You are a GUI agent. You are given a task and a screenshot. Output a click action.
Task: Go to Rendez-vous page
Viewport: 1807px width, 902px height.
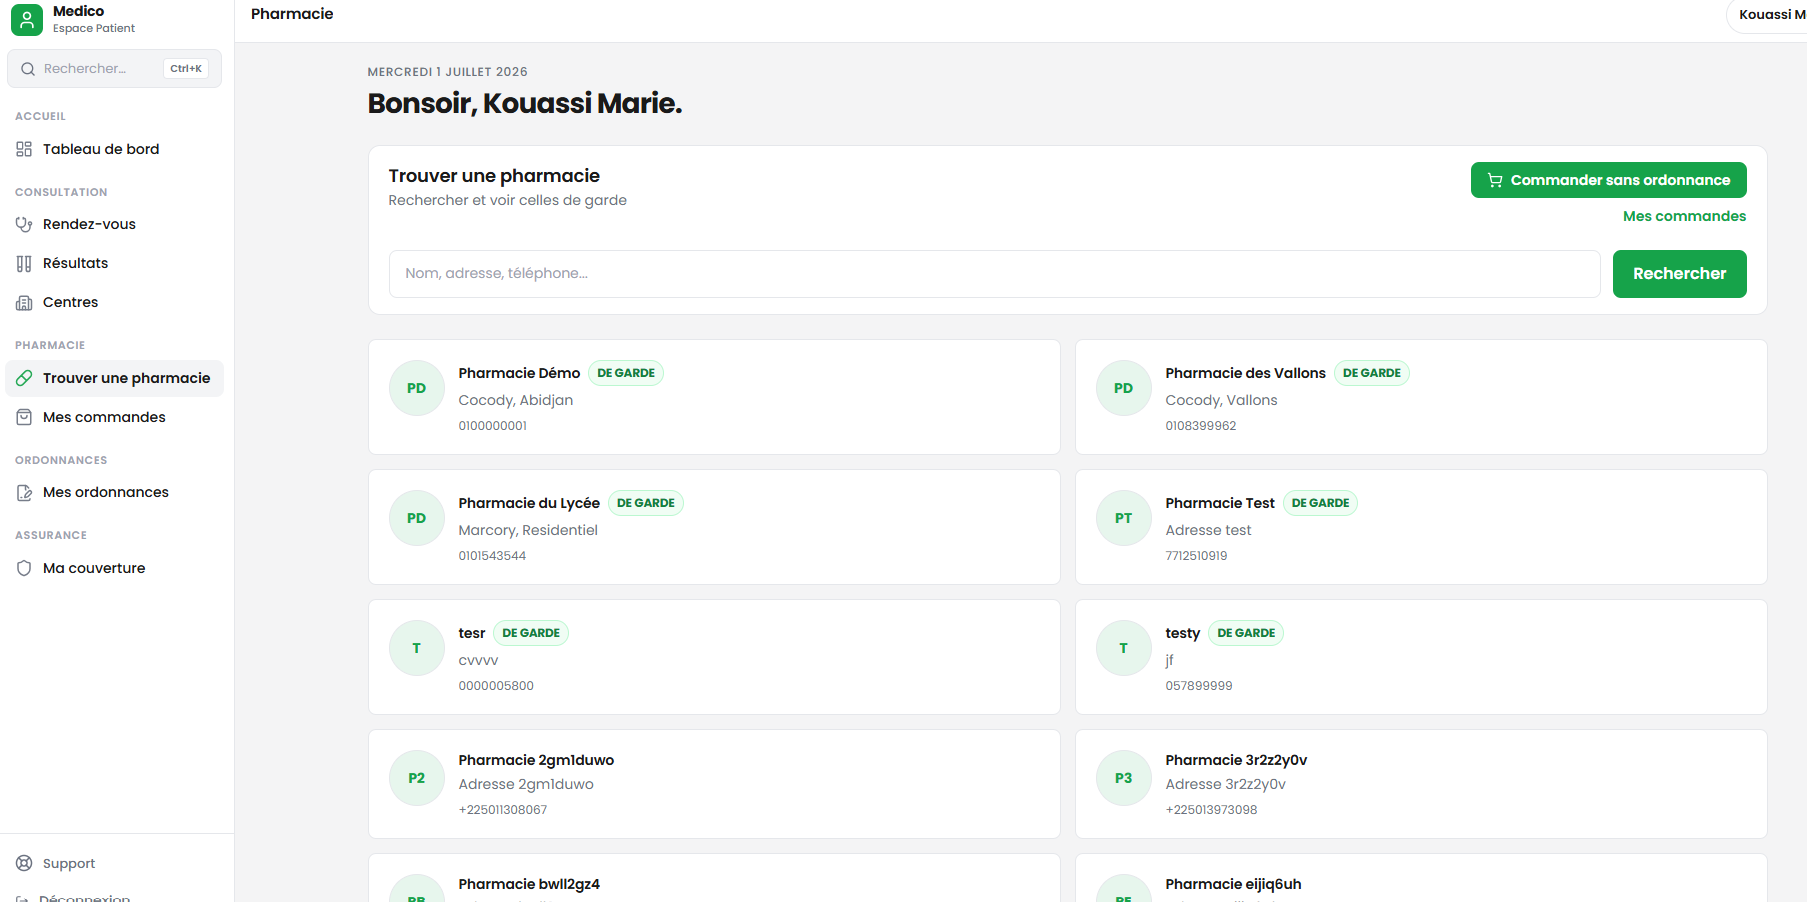click(114, 224)
